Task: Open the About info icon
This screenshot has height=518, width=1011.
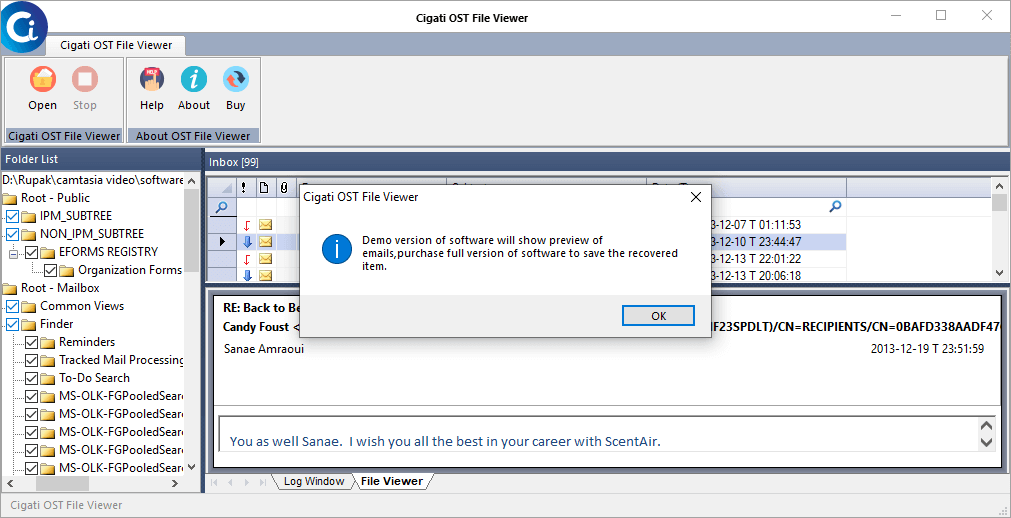Action: 193,79
